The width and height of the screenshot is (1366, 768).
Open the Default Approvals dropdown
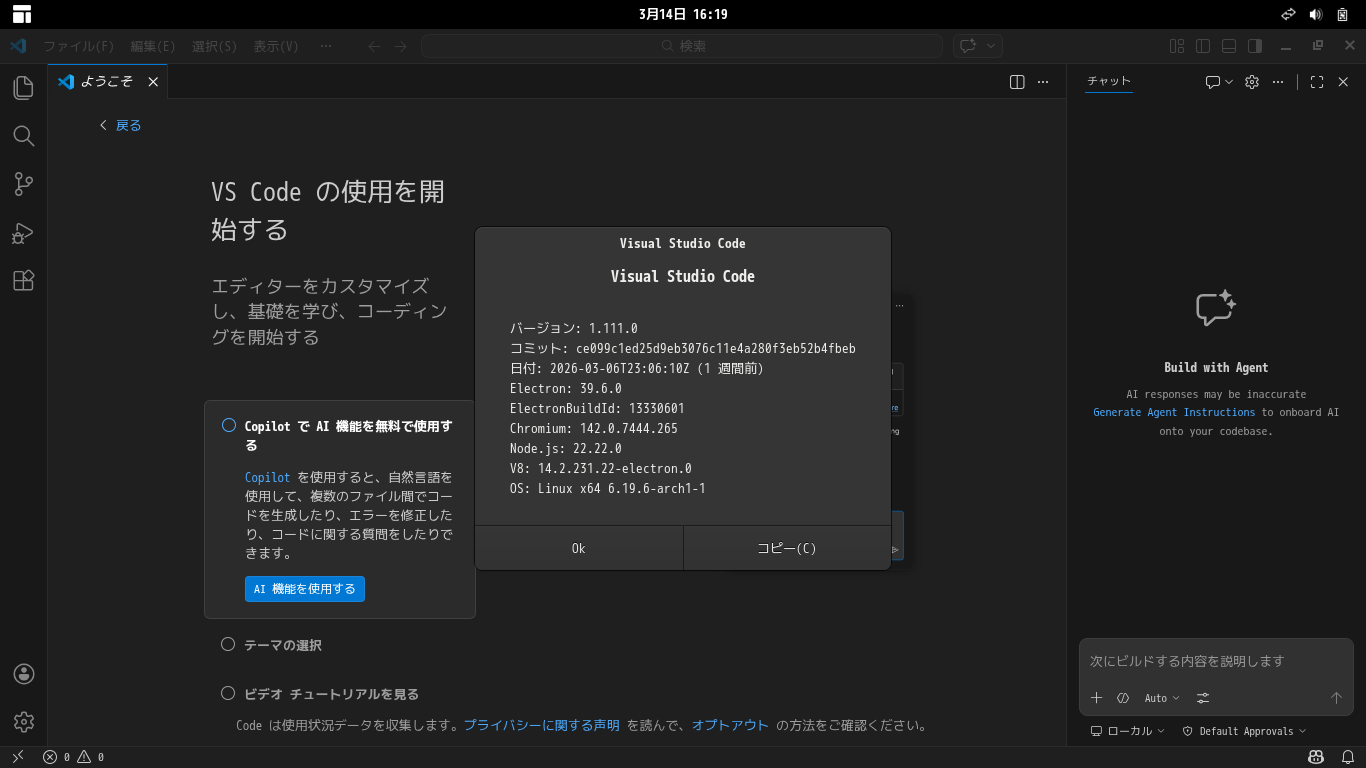(1244, 731)
